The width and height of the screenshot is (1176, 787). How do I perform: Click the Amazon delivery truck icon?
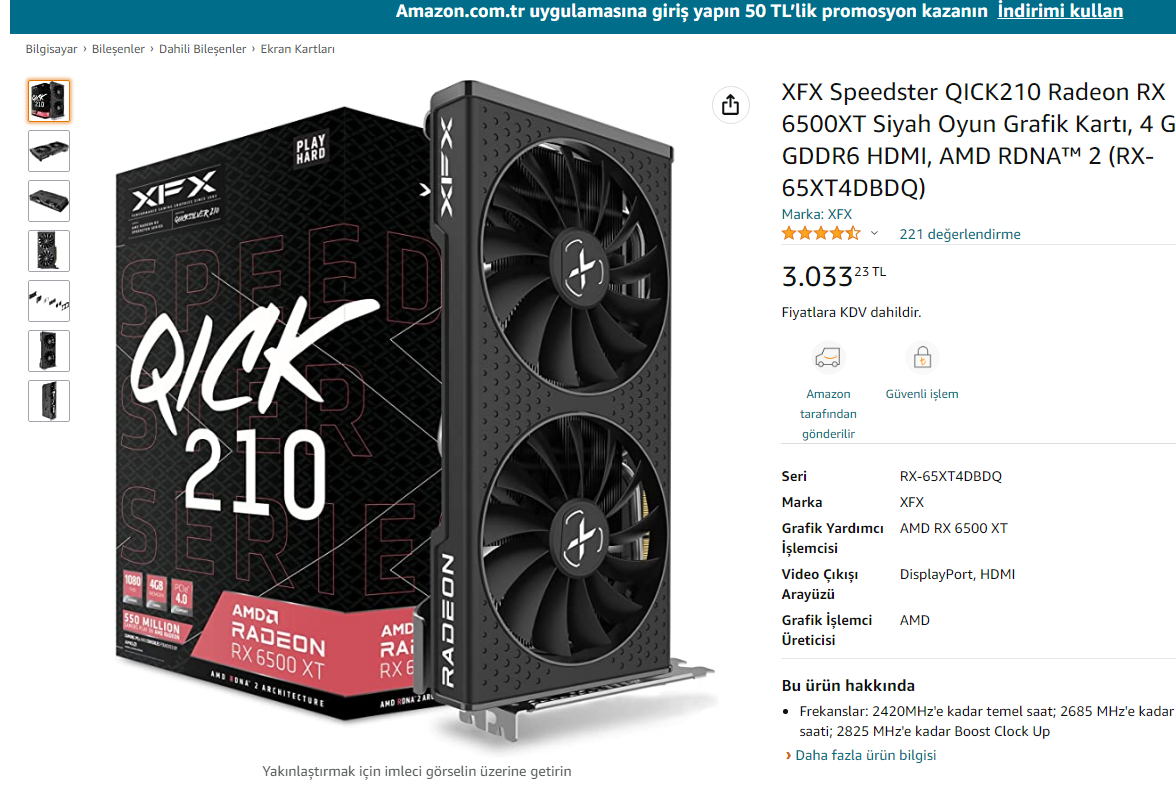tap(828, 358)
